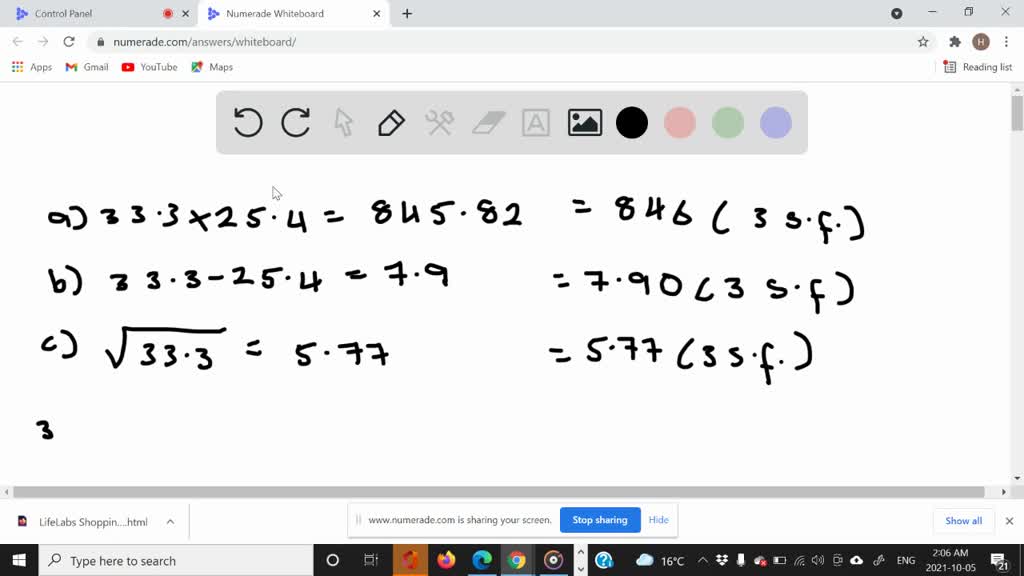Open the shapes tools icon
The image size is (1024, 576).
(x=439, y=122)
